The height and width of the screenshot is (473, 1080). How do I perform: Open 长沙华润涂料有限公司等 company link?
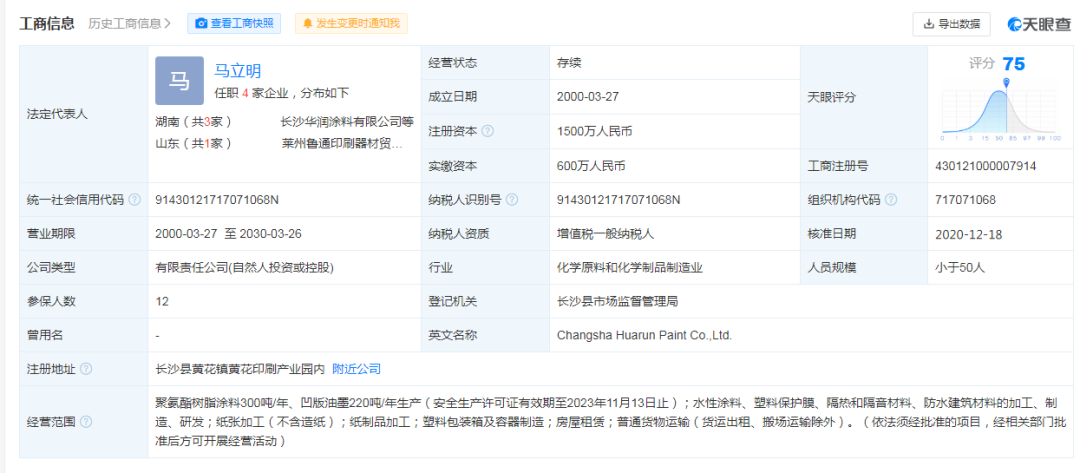point(347,121)
